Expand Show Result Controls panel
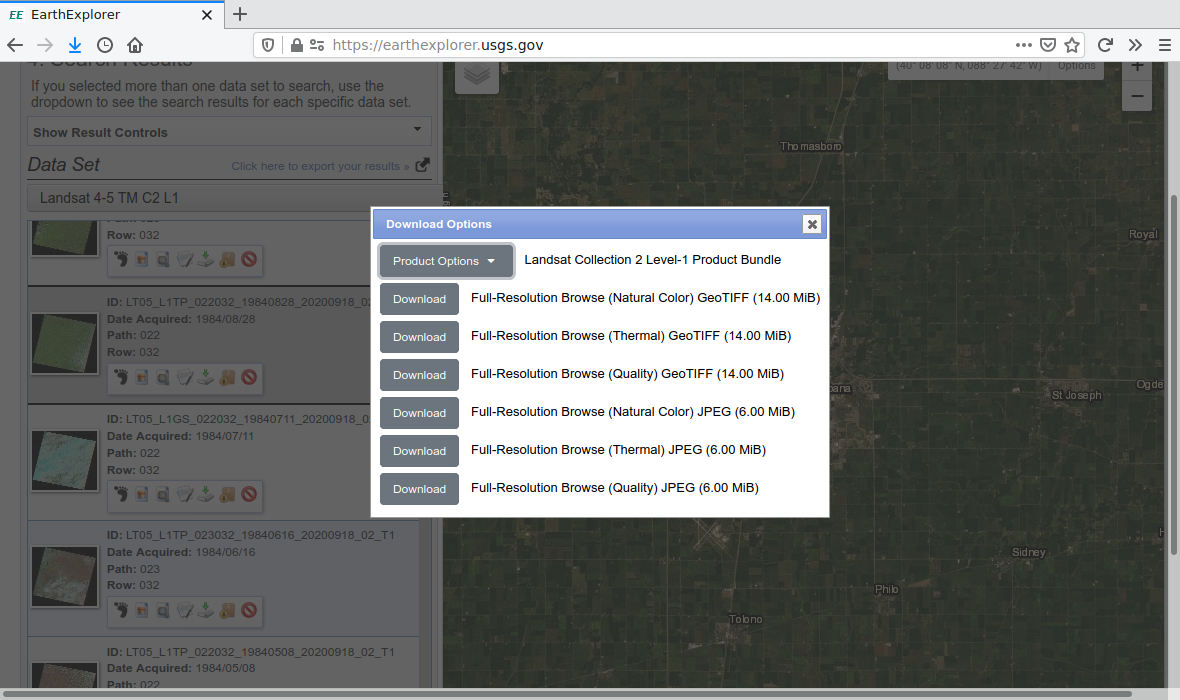 pos(229,131)
